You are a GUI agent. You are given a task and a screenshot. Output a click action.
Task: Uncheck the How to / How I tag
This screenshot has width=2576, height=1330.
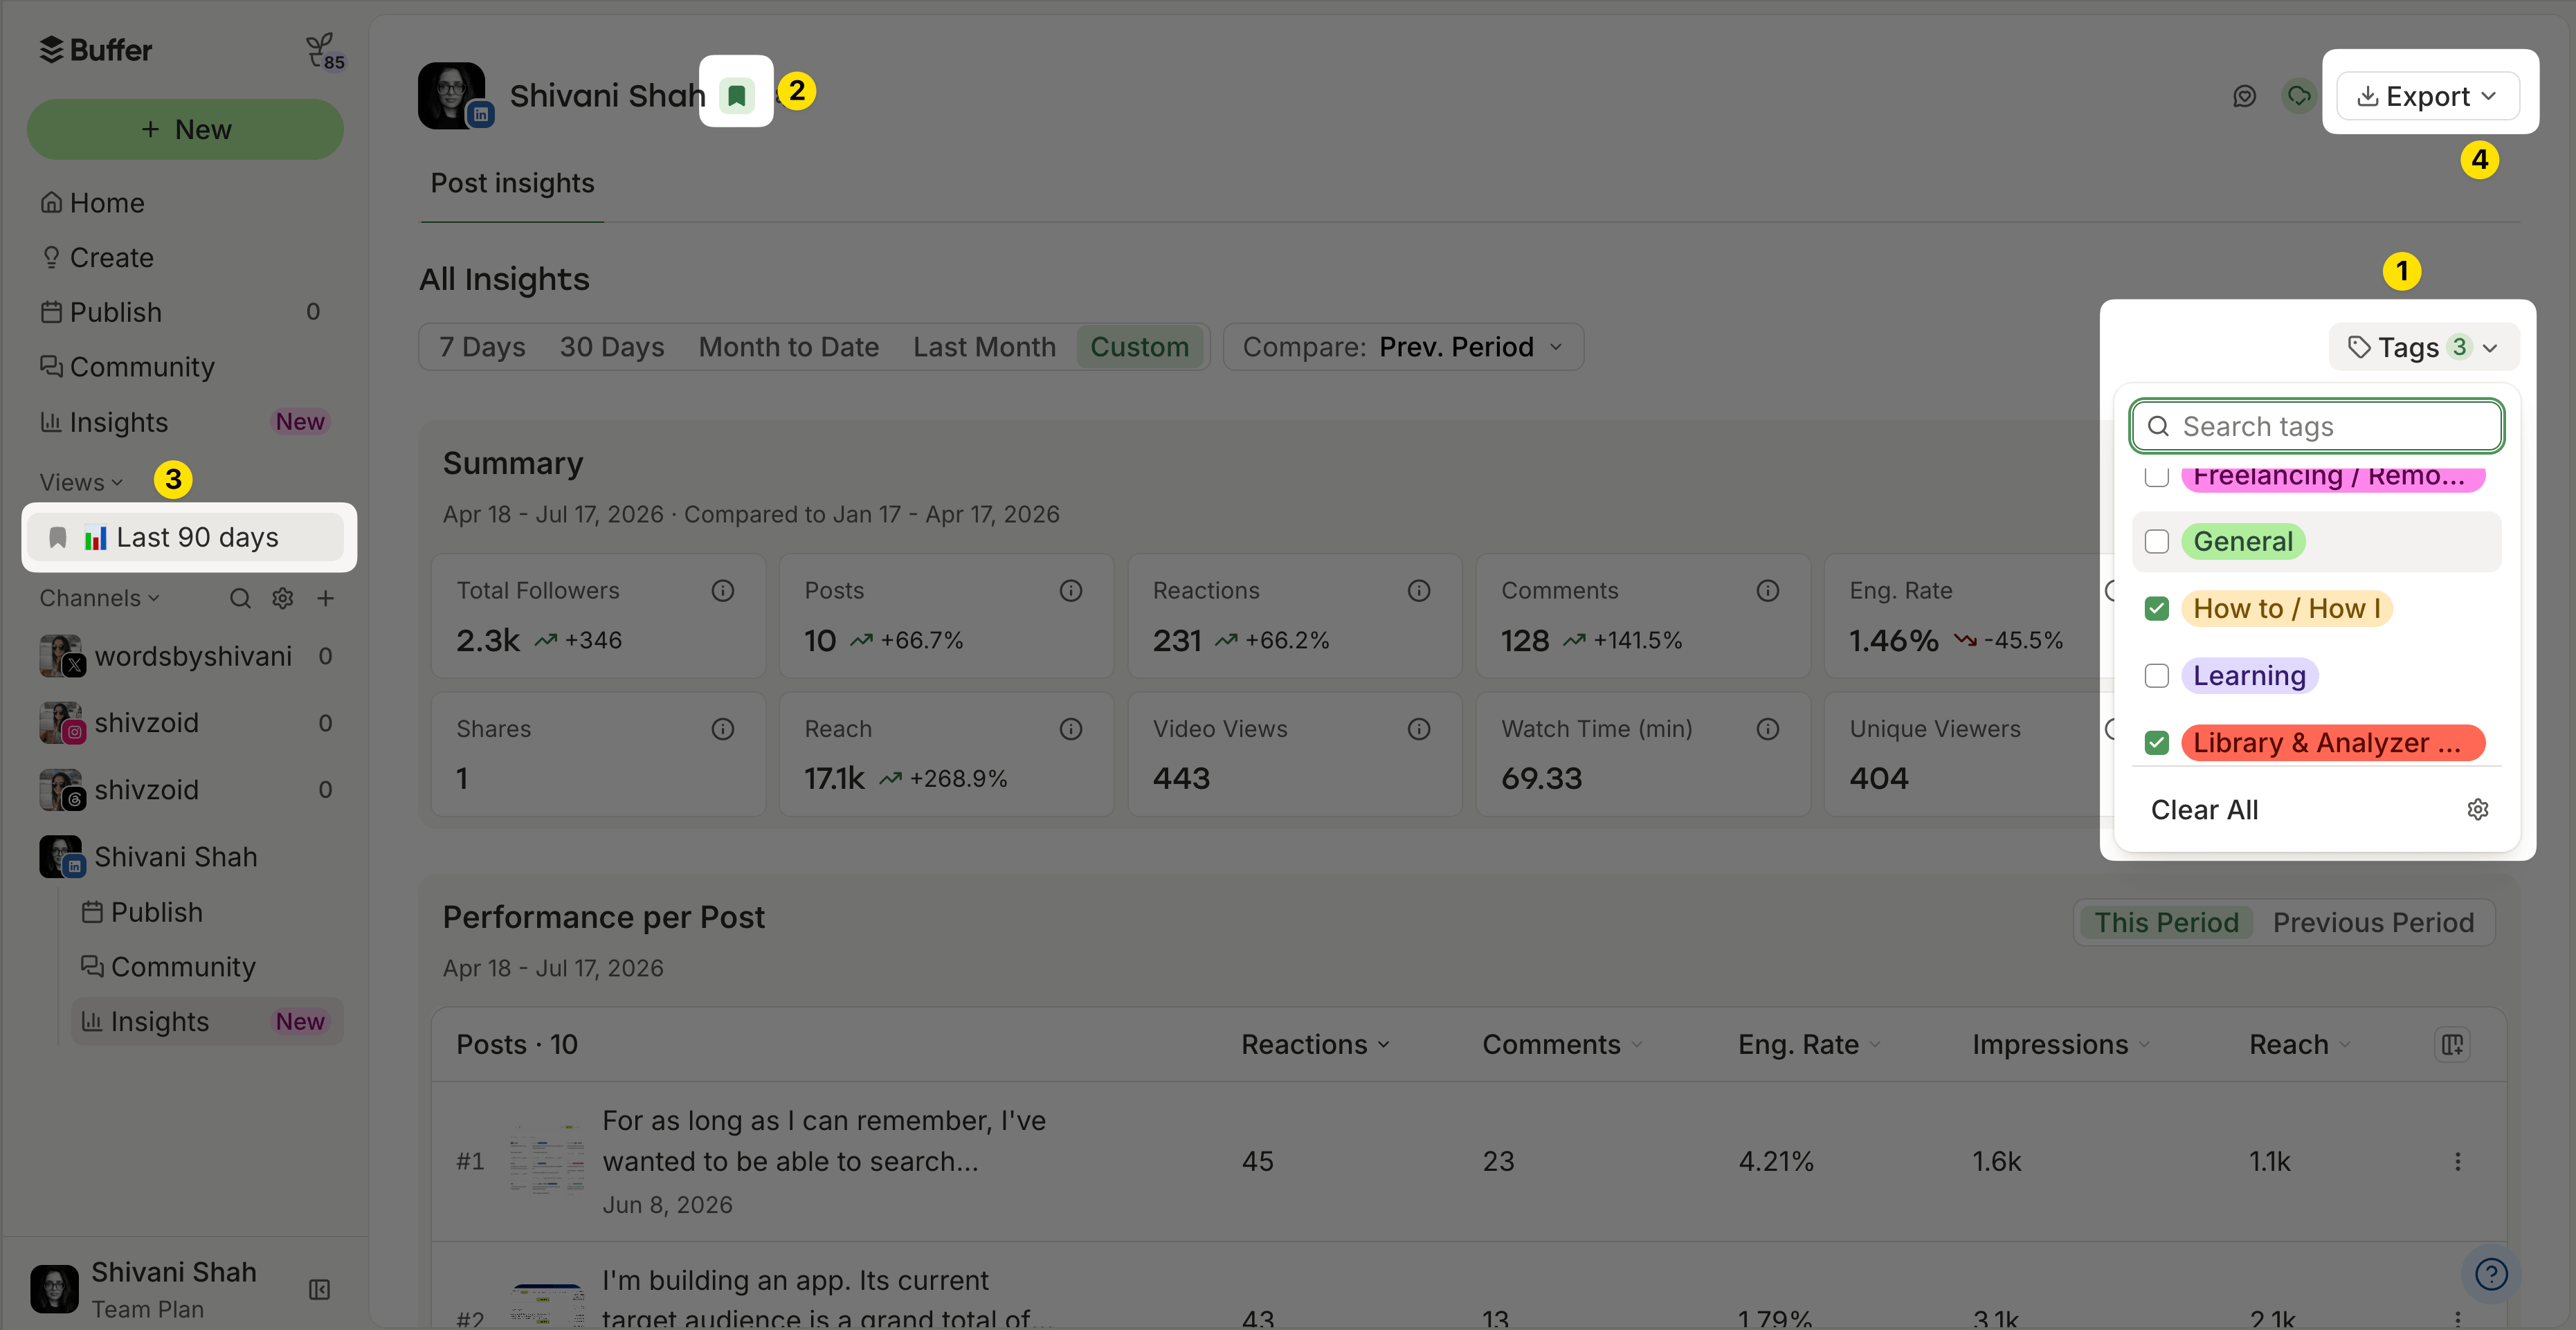pos(2156,608)
